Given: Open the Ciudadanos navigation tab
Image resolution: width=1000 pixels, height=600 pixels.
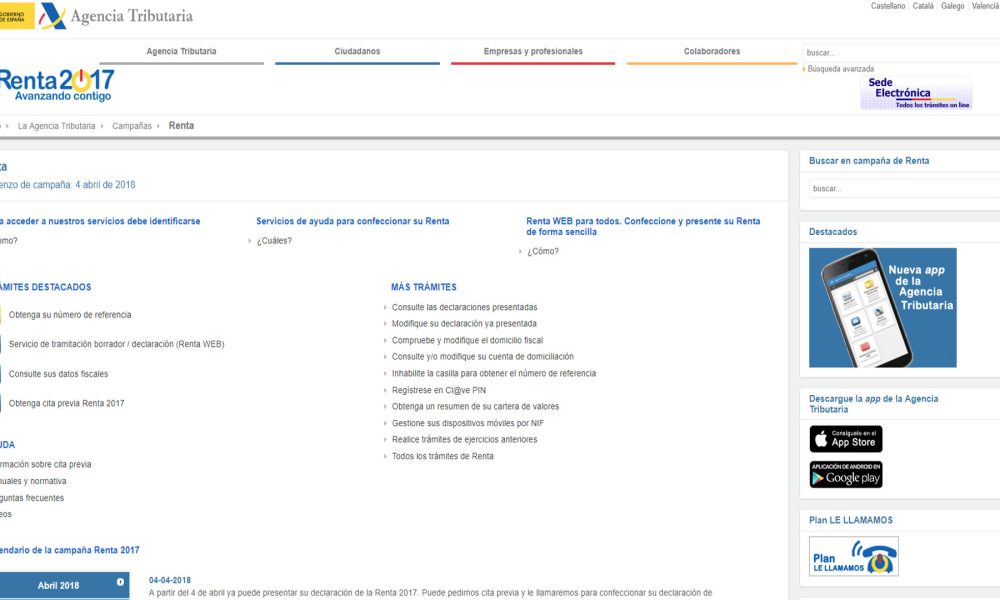Looking at the screenshot, I should pos(357,52).
